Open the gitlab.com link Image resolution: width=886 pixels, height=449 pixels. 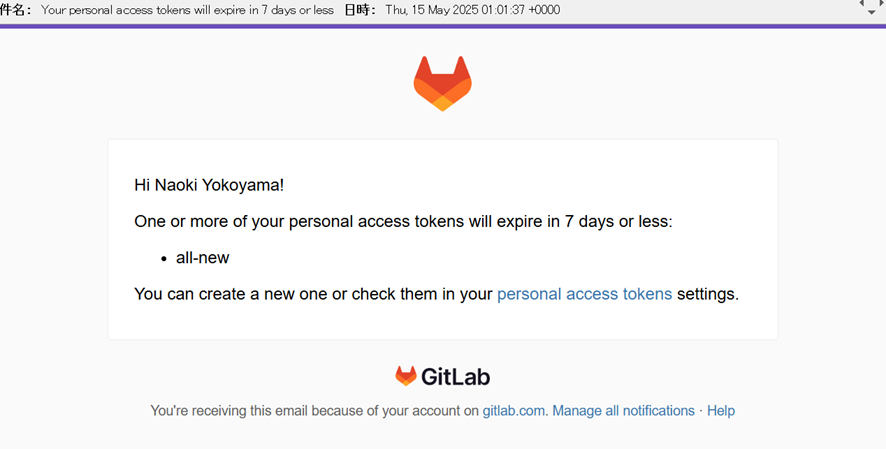514,411
